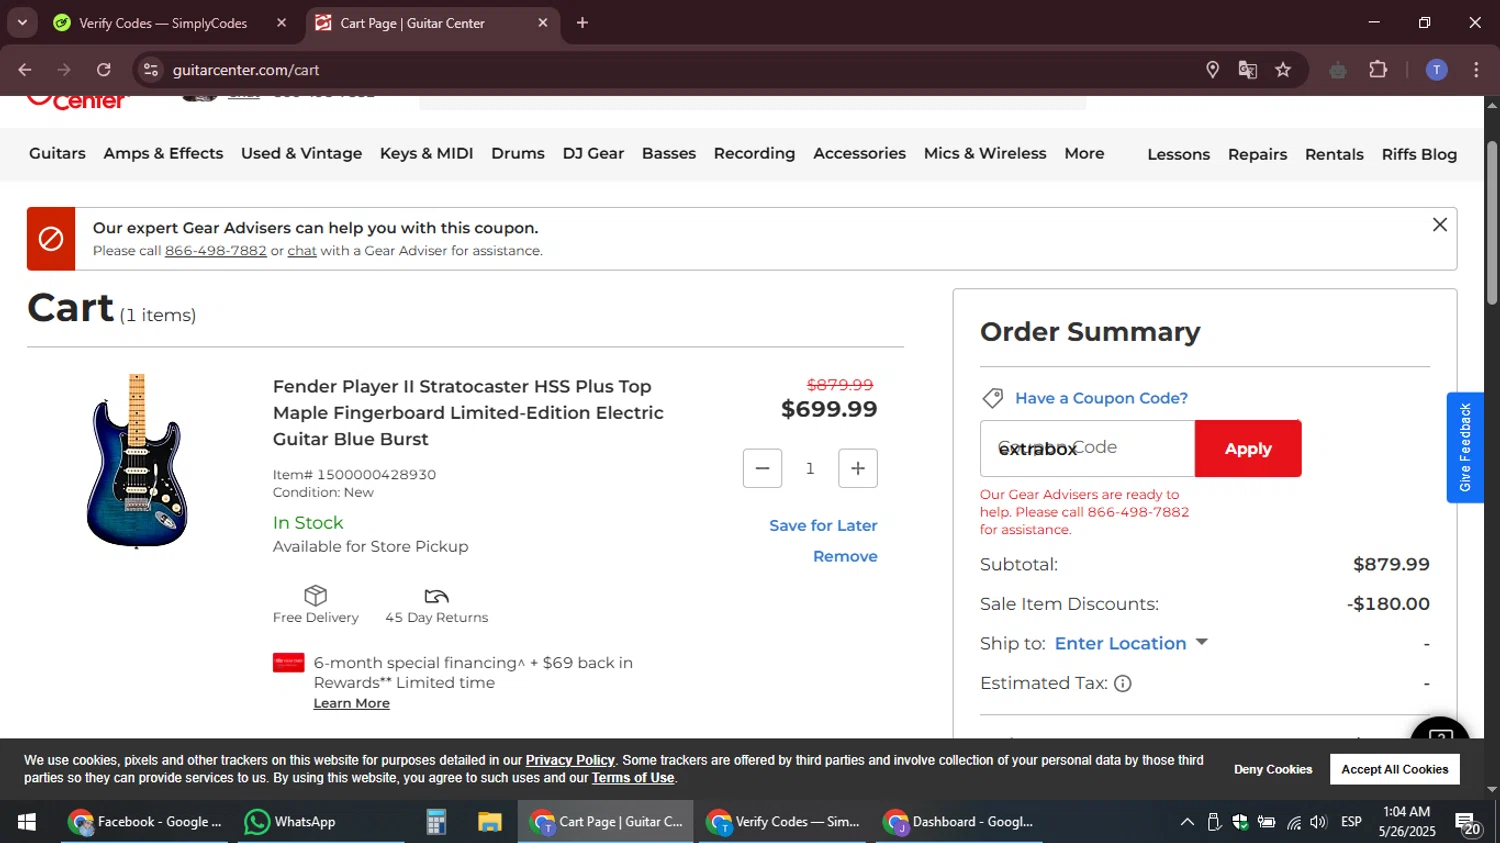
Task: Go to Repairs page
Action: pyautogui.click(x=1257, y=154)
